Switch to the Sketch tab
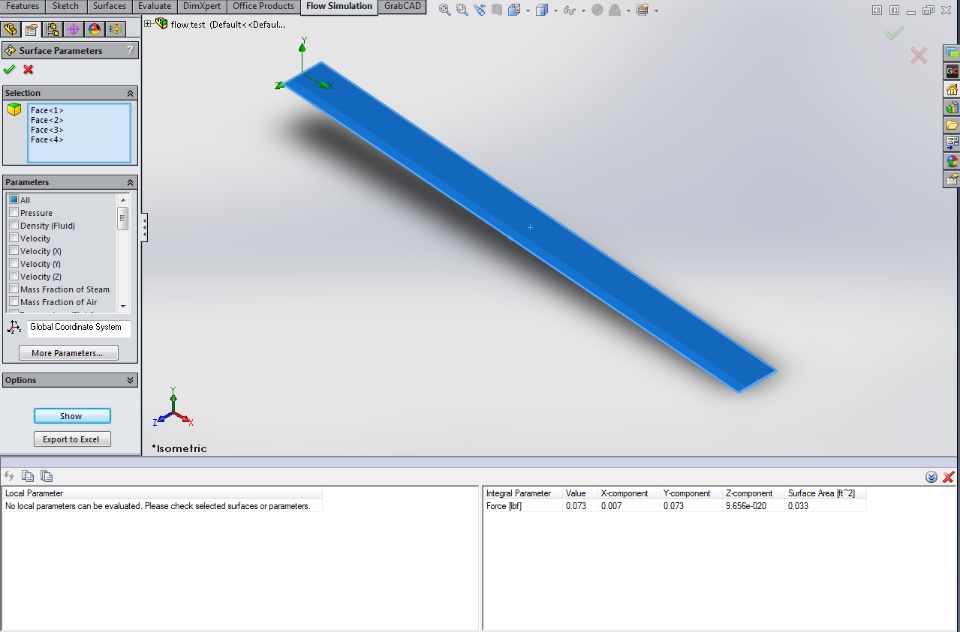The image size is (960, 632). point(66,6)
